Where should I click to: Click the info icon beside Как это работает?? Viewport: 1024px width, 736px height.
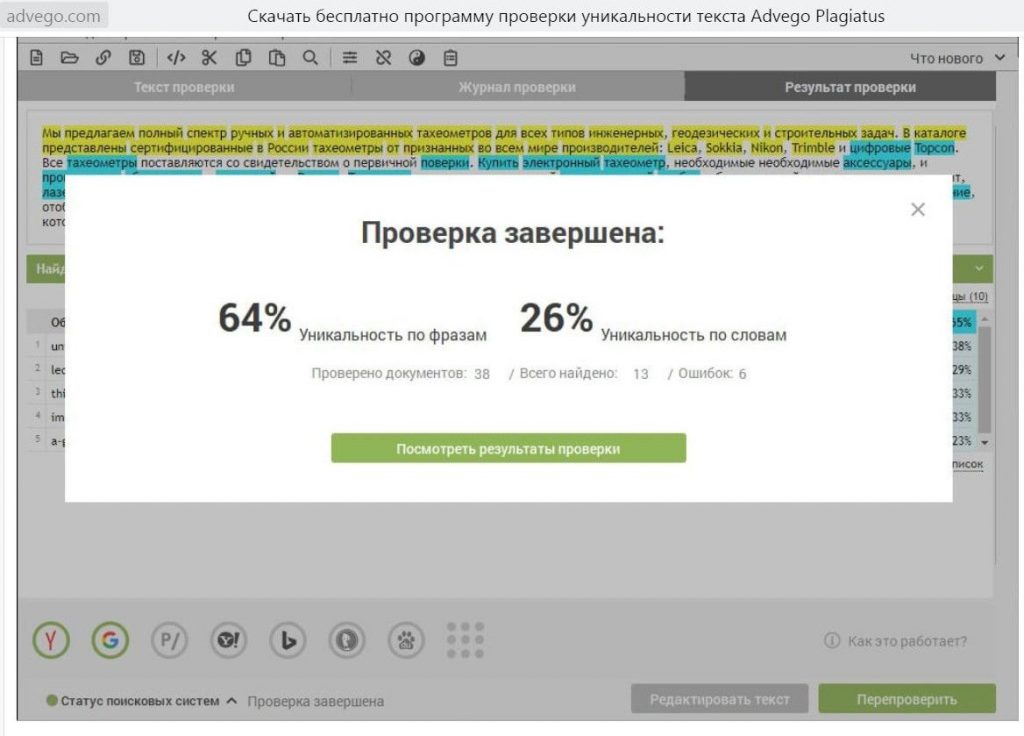click(x=832, y=641)
